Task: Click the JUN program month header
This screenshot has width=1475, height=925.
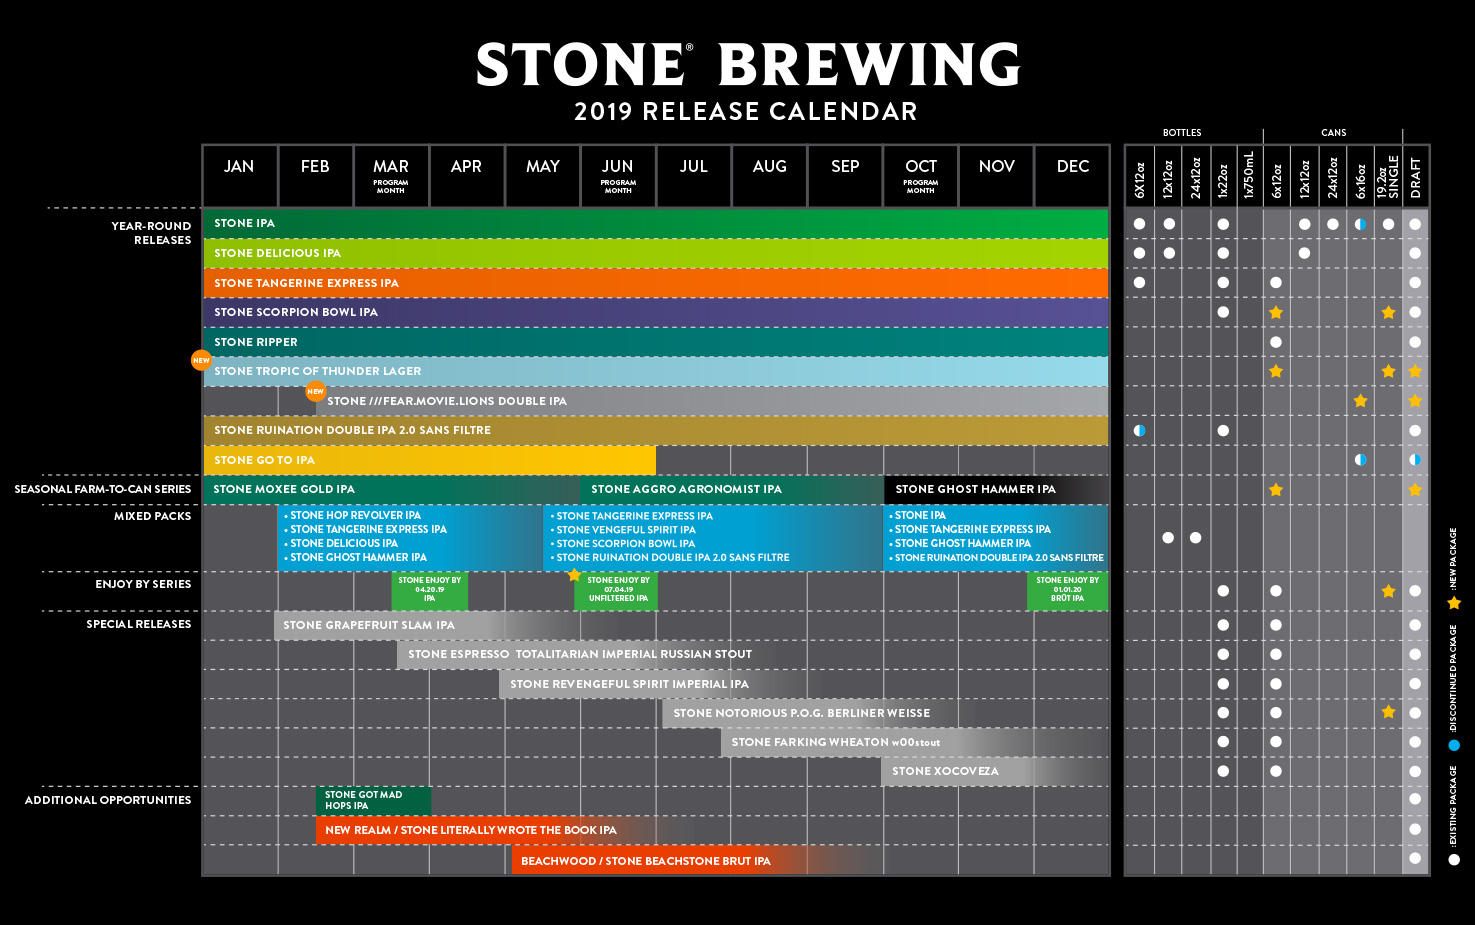Action: (618, 176)
